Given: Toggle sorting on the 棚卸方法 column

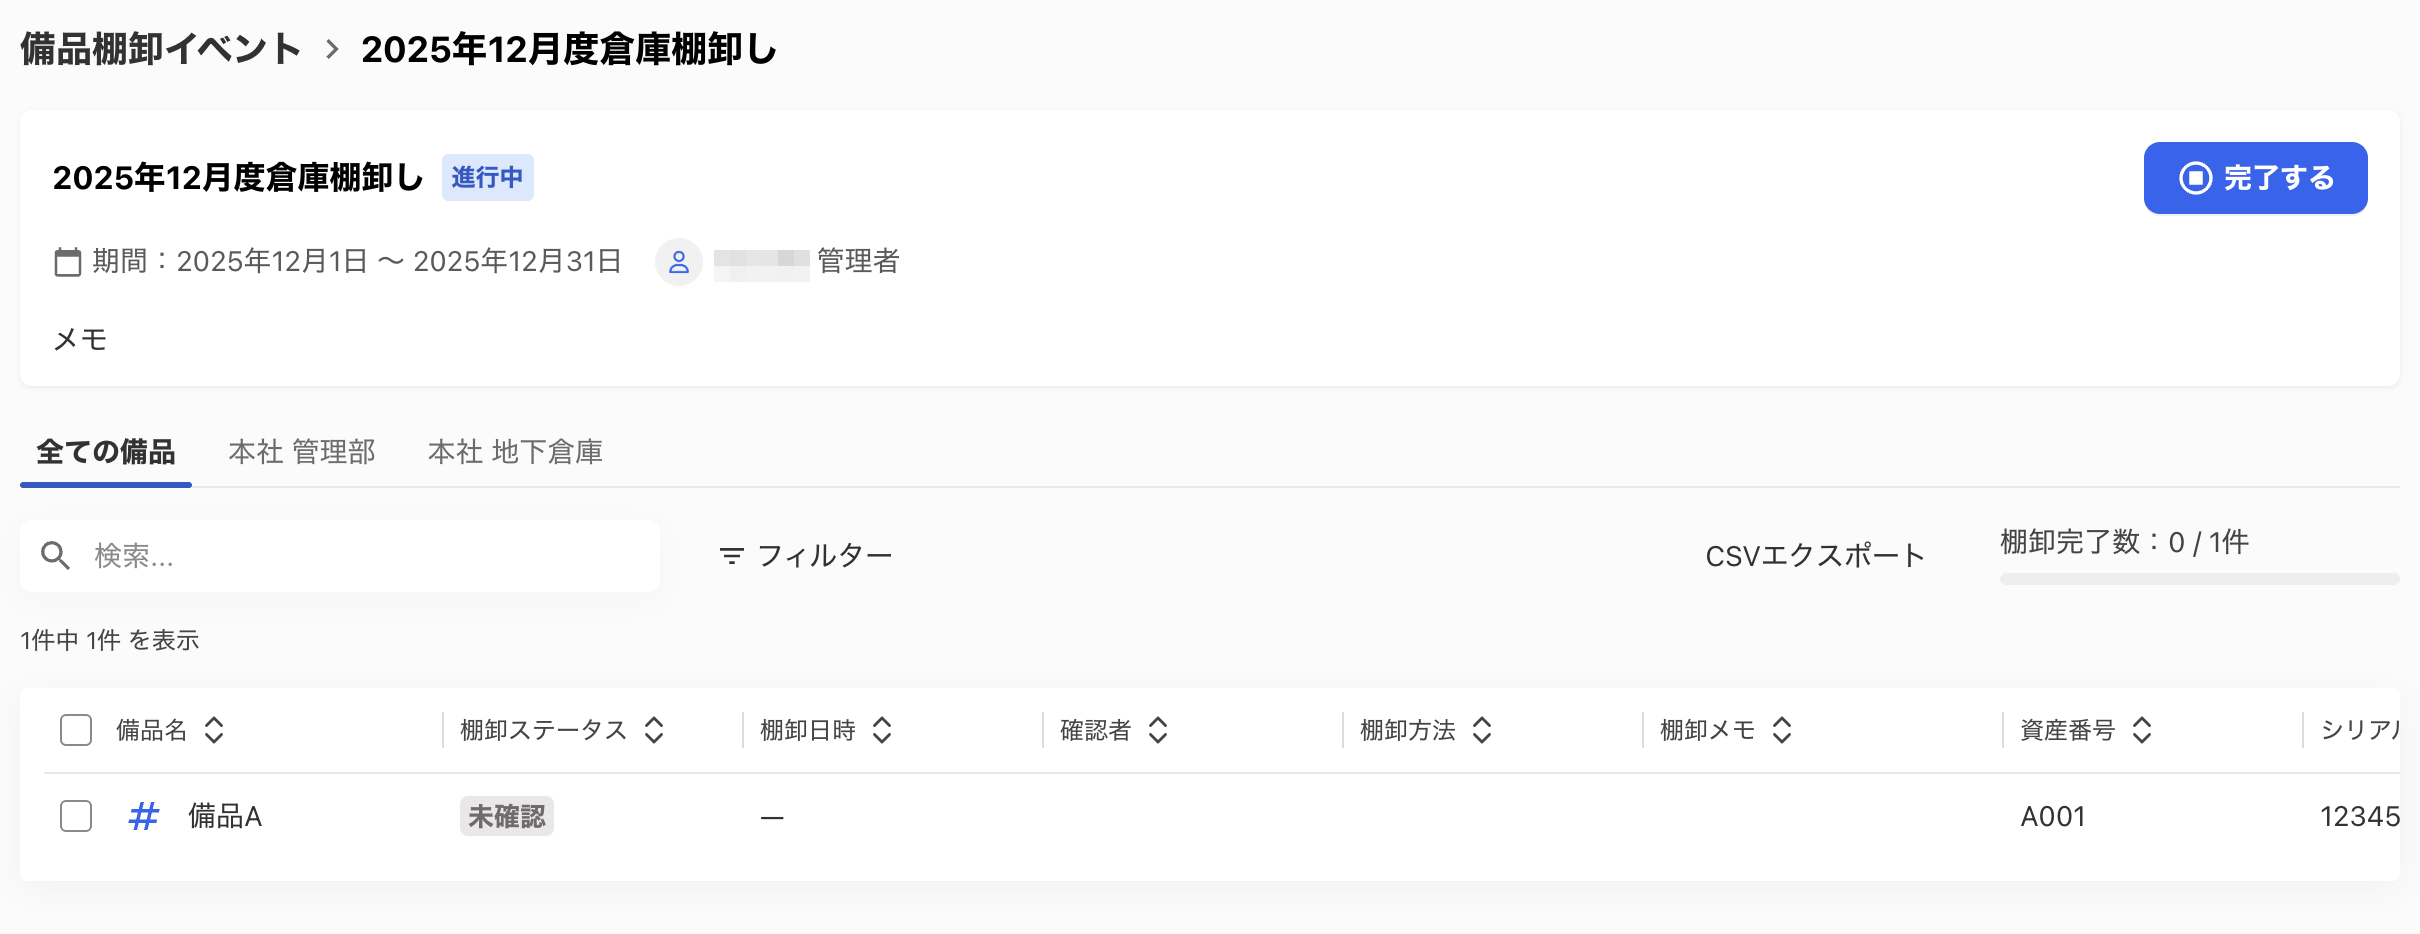Looking at the screenshot, I should (x=1482, y=731).
